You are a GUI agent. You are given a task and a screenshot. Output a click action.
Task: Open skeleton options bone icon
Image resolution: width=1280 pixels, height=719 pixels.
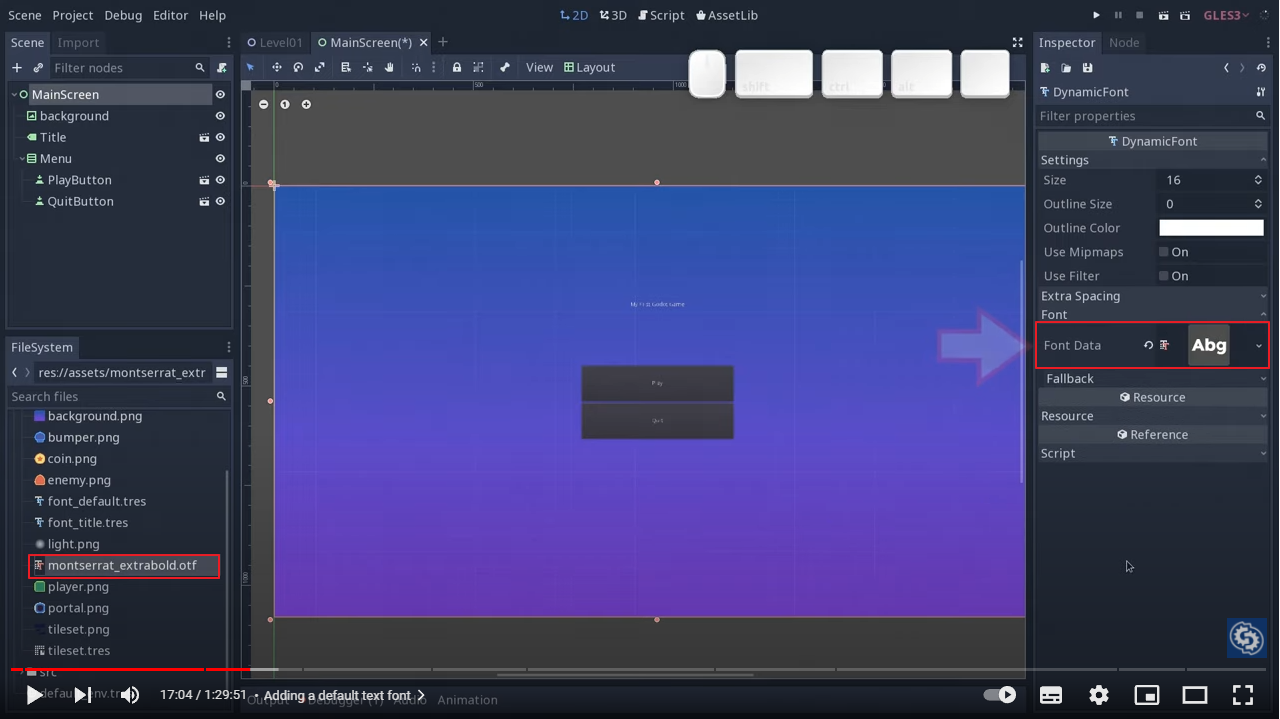point(505,67)
